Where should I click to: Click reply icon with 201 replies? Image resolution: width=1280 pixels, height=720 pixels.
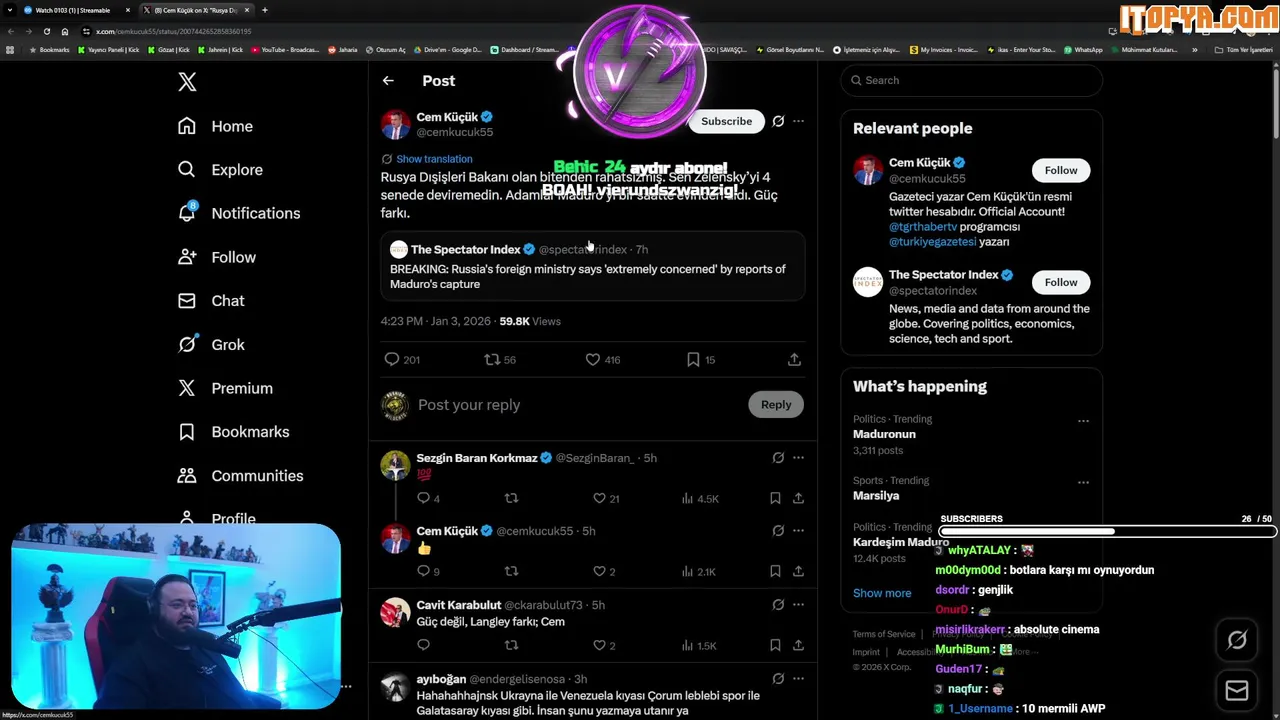point(392,359)
